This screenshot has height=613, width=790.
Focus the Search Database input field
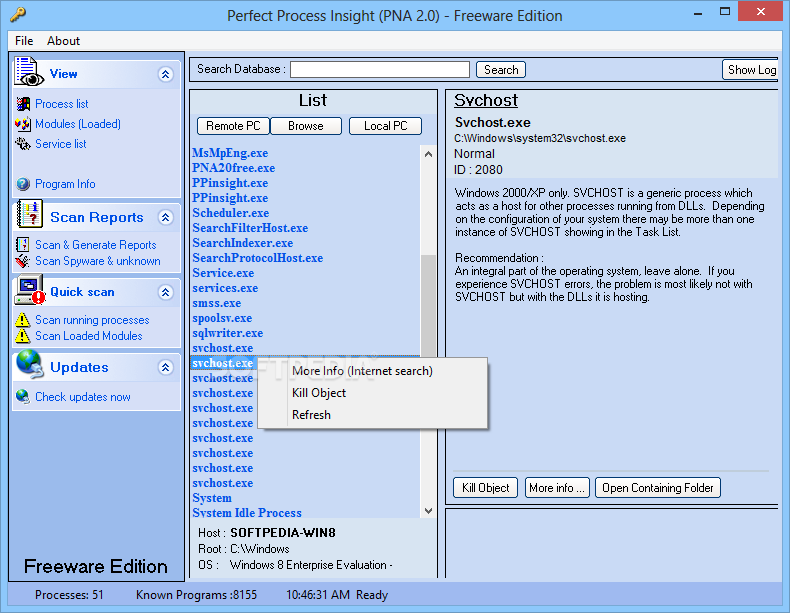click(380, 70)
